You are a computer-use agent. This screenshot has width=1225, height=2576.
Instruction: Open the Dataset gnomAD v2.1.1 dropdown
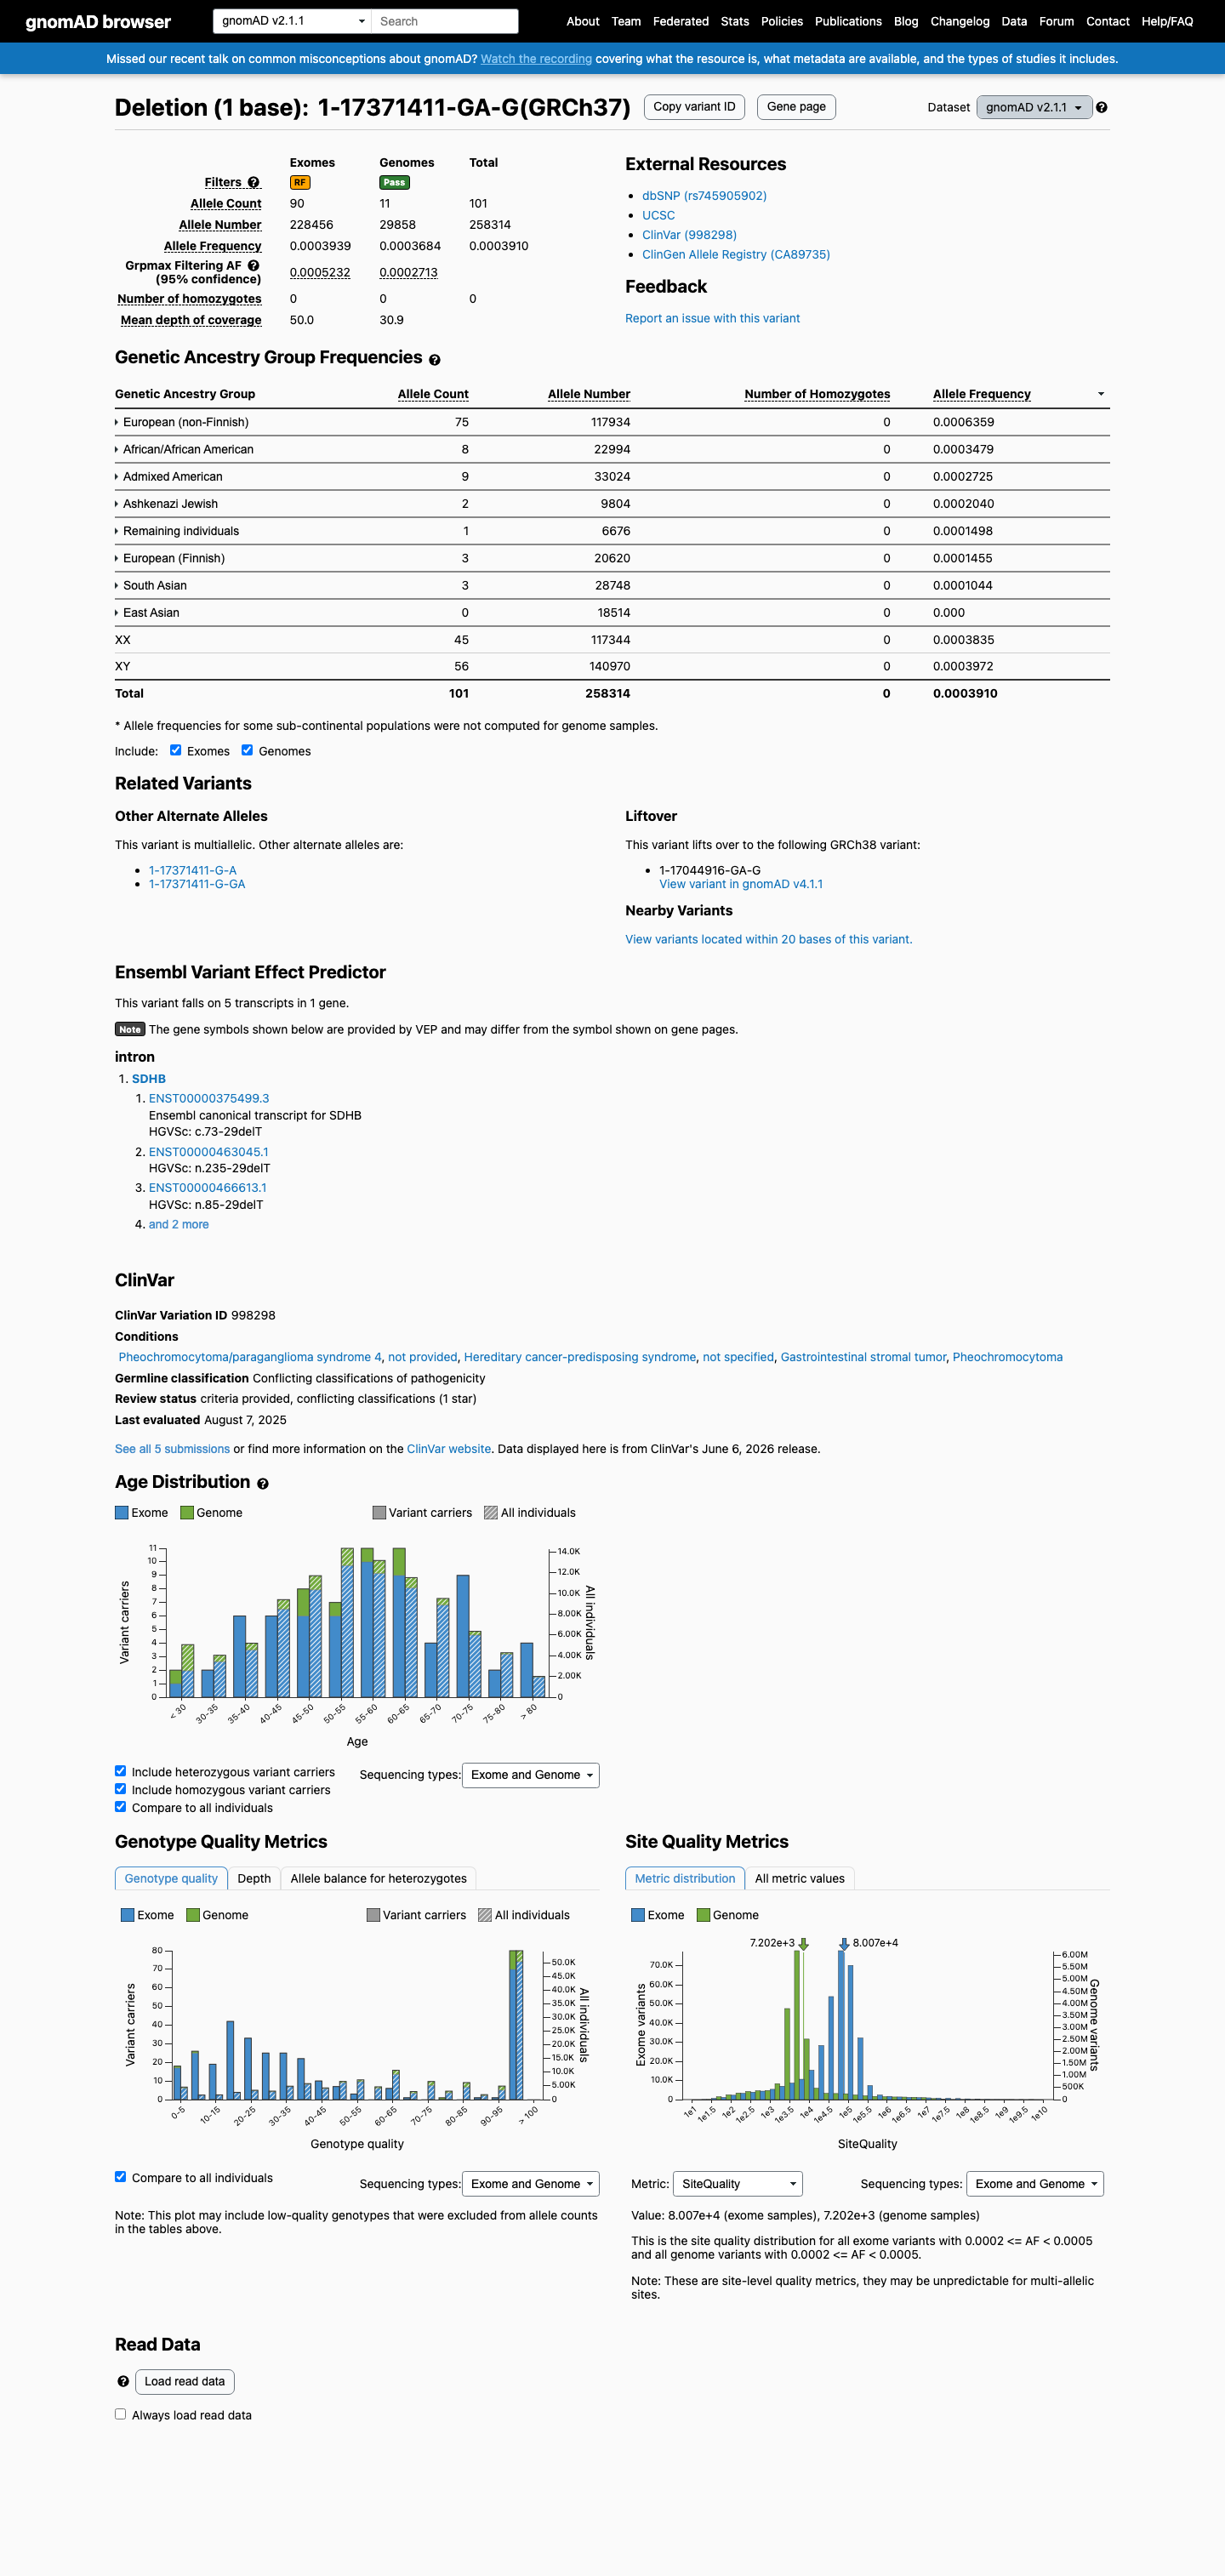[1034, 107]
